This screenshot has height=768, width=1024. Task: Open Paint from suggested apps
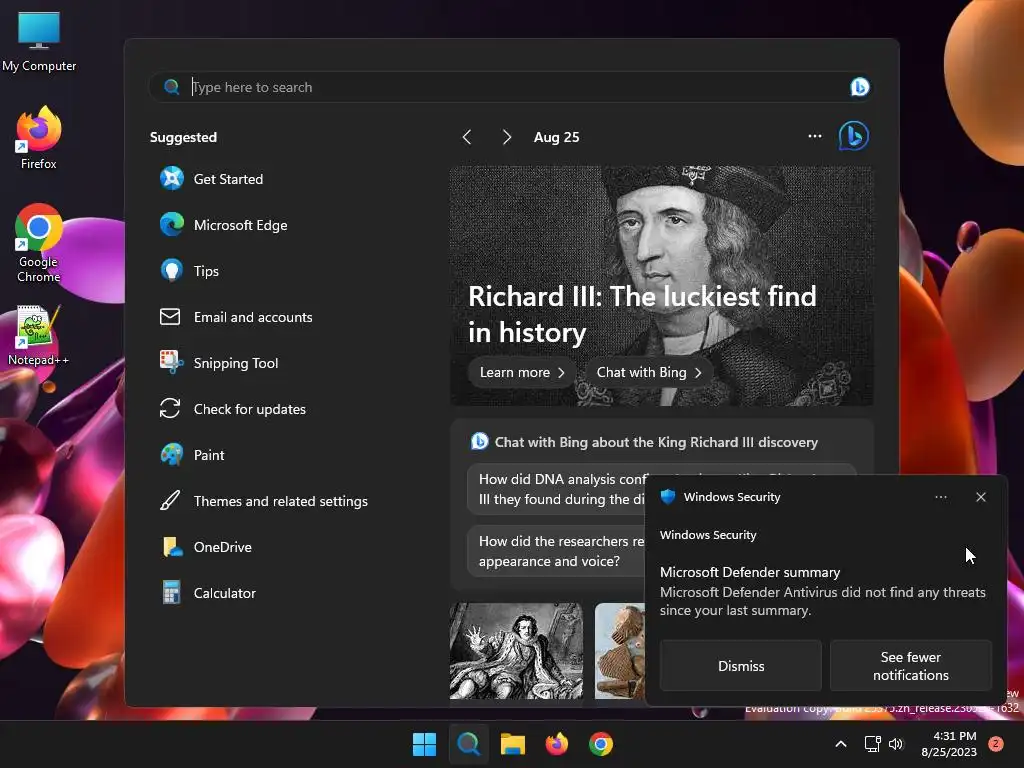point(192,455)
